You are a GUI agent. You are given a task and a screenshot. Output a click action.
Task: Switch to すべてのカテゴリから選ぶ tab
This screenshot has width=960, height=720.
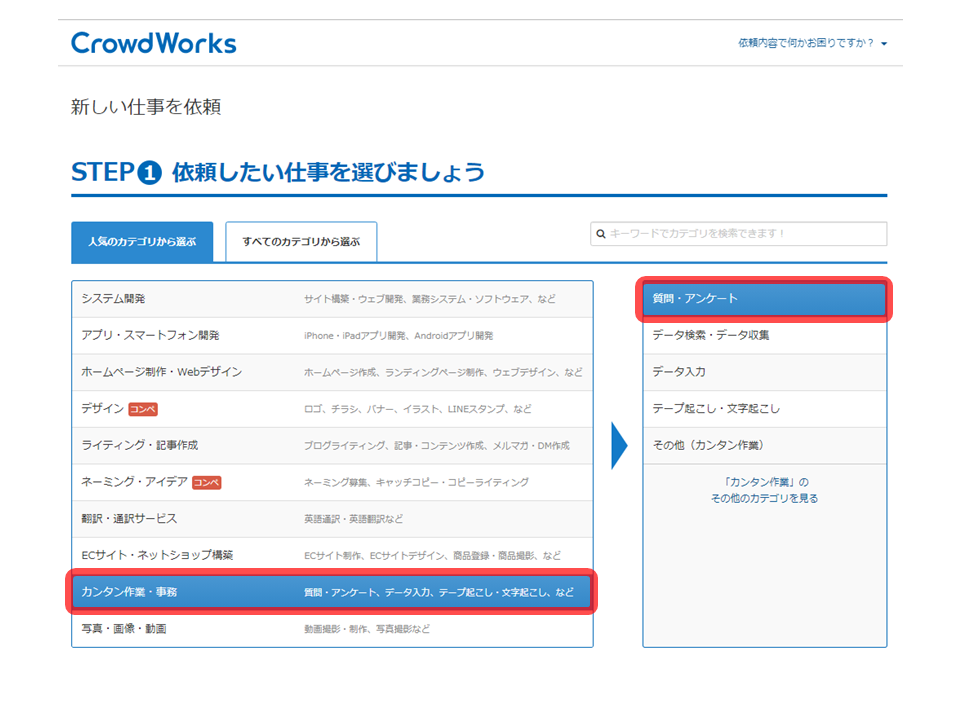click(x=301, y=242)
